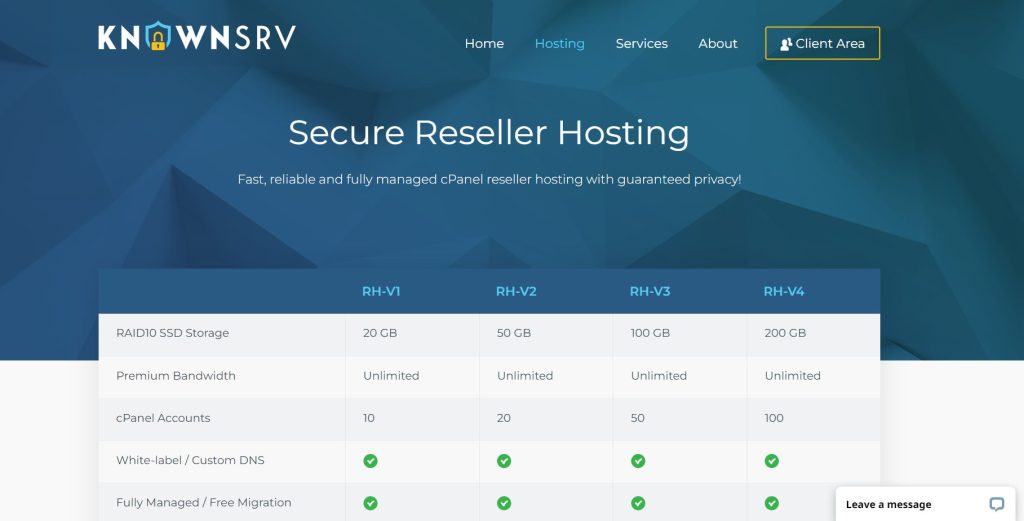Click RH-V4 White-label checkmark icon
Image resolution: width=1024 pixels, height=521 pixels.
point(772,461)
